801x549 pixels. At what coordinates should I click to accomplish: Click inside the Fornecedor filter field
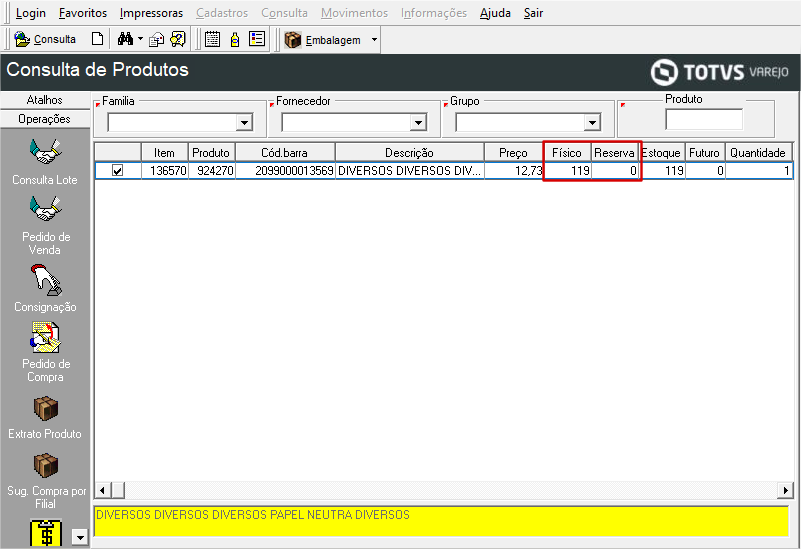click(x=346, y=122)
